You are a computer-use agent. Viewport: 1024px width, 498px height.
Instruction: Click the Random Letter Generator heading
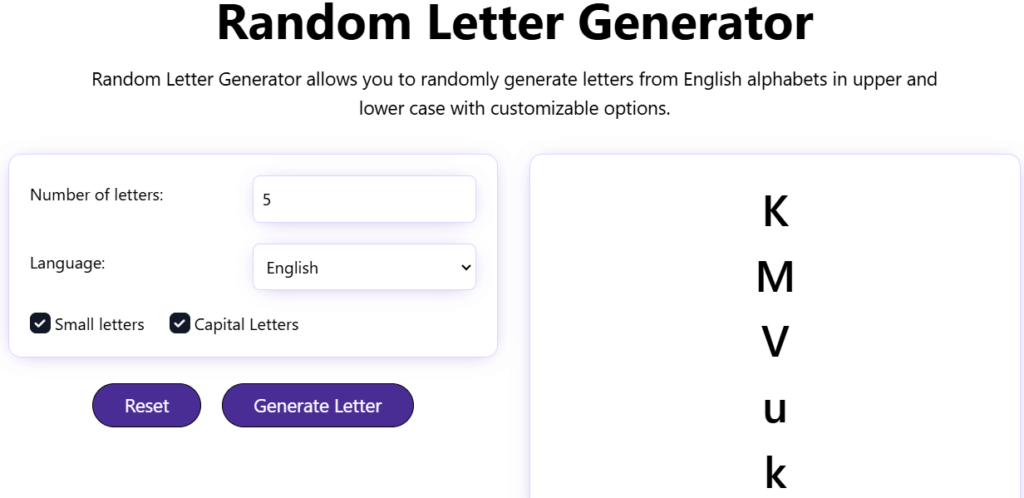click(x=515, y=24)
